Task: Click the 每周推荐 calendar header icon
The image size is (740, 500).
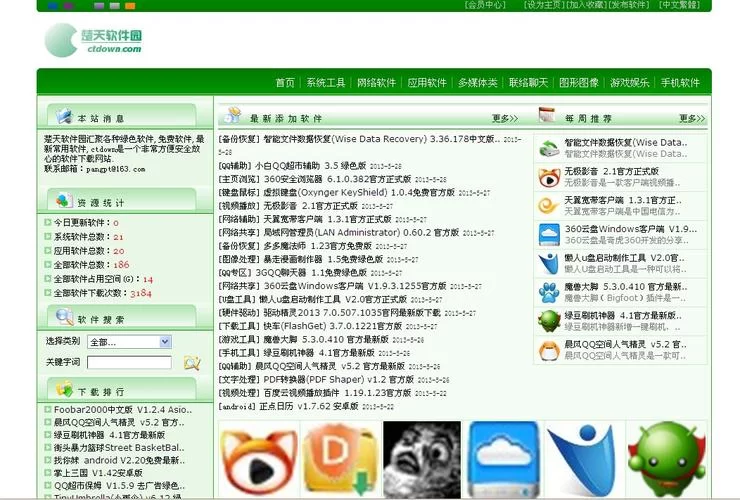Action: coord(547,115)
